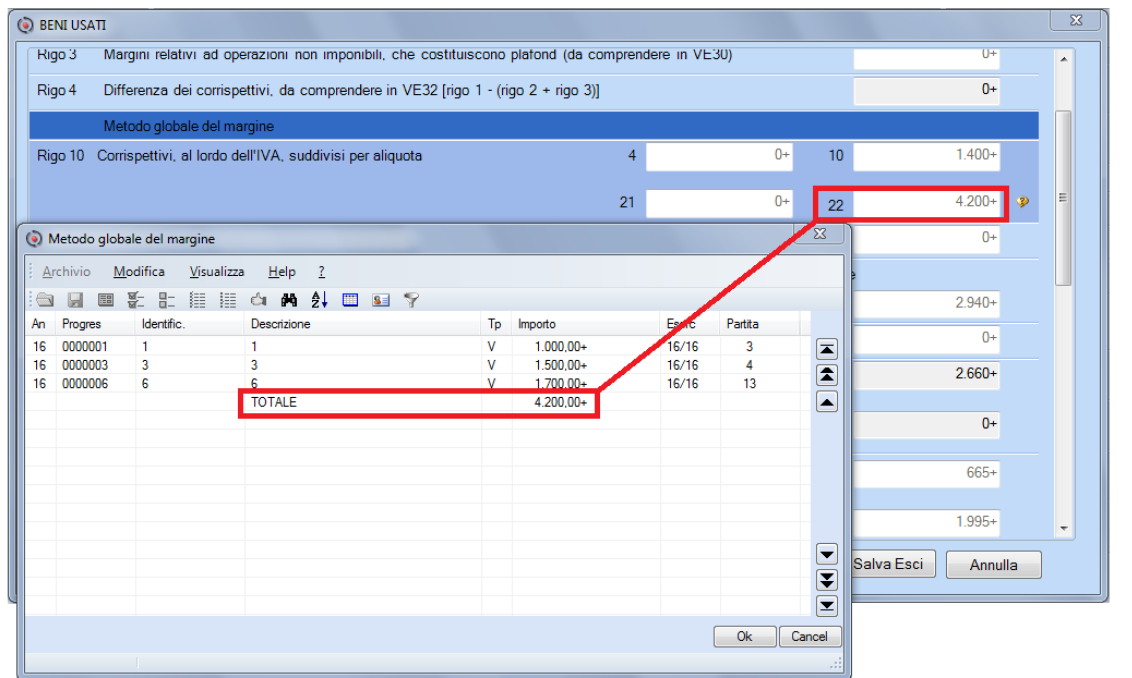Click the Rigo 10 field labeled 10
The width and height of the screenshot is (1132, 678).
point(926,156)
